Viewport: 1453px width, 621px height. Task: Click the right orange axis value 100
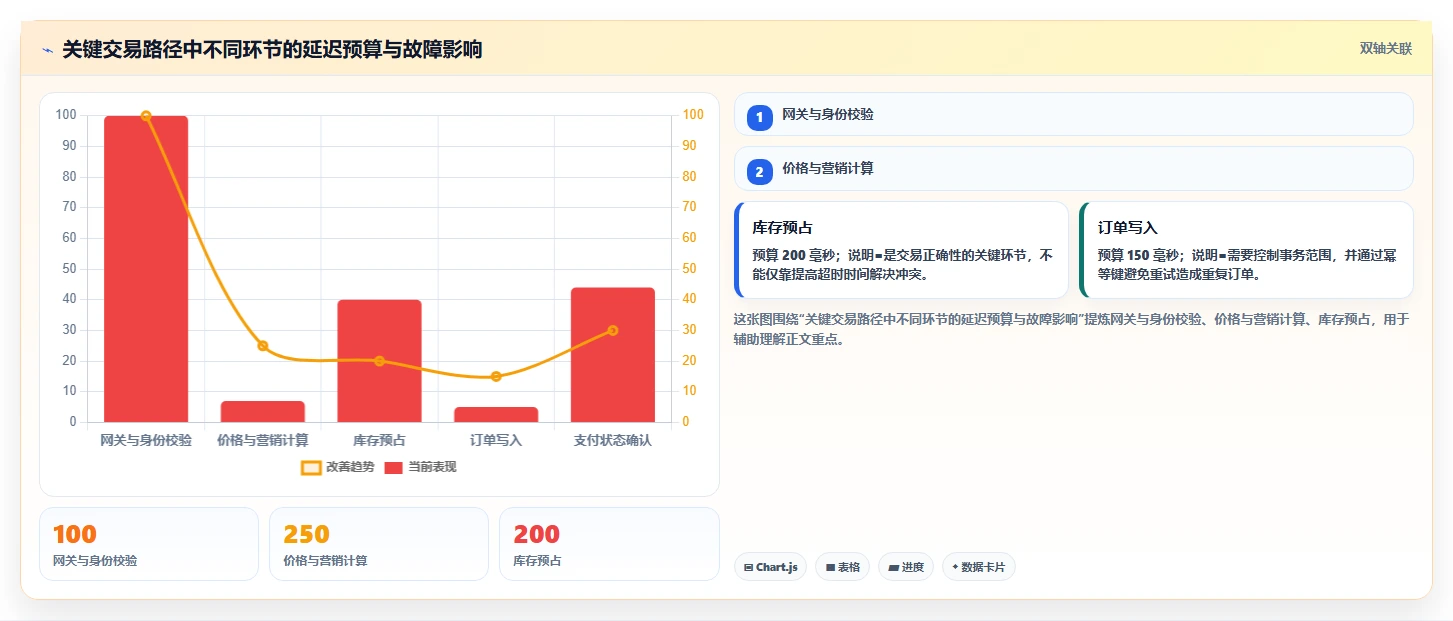click(693, 115)
